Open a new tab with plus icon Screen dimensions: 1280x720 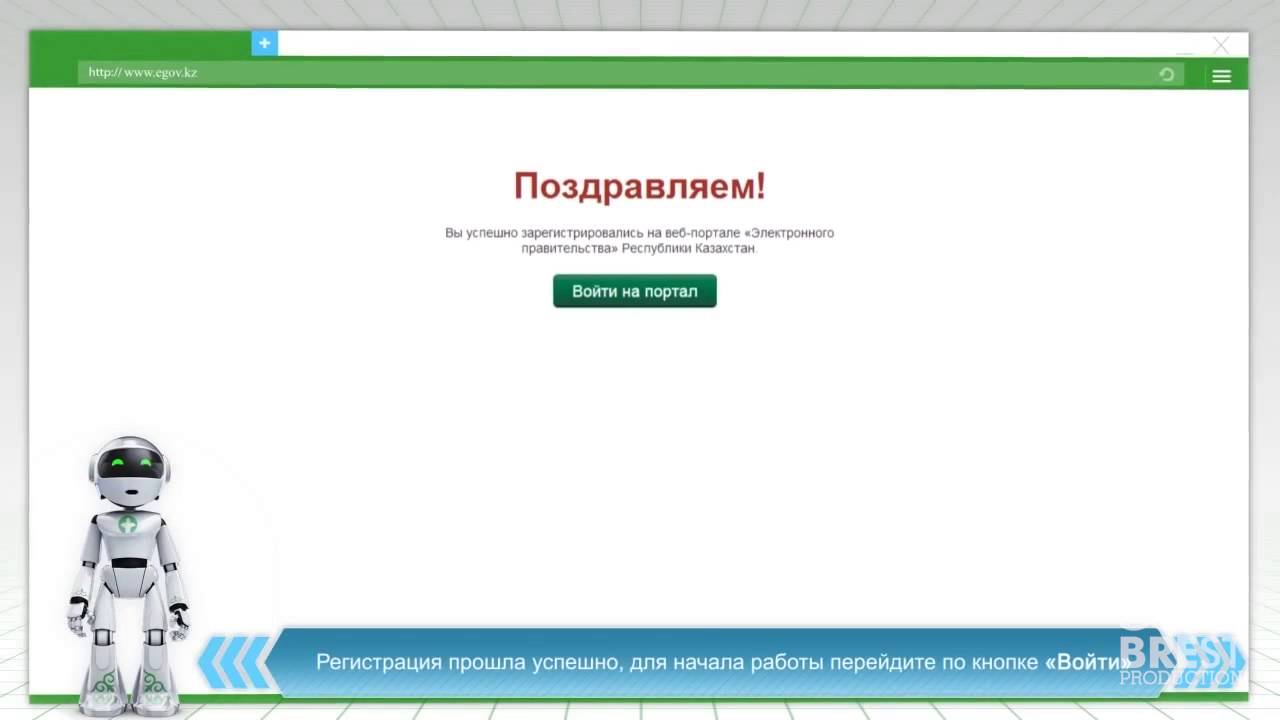[264, 43]
